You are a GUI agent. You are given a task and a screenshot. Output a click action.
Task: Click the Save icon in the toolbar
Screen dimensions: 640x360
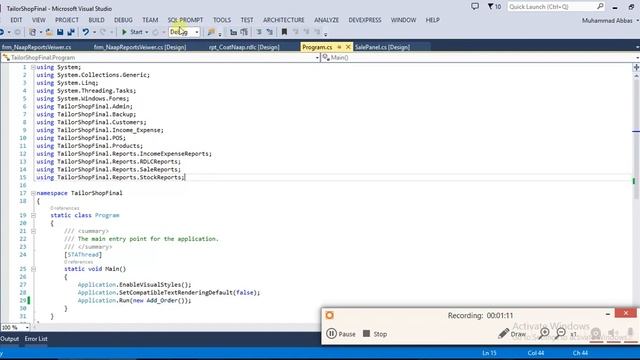pyautogui.click(x=60, y=32)
